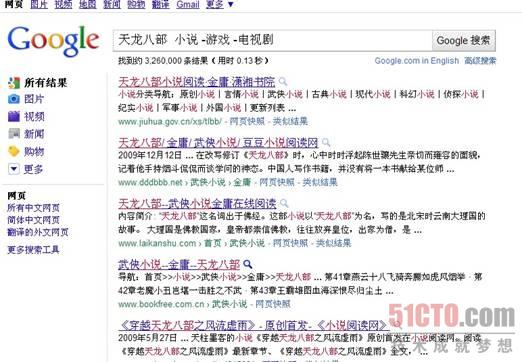Viewport: 522px width, 362px height.
Task: Open result 武侠小说--金庸--天龙八部
Action: 179,265
